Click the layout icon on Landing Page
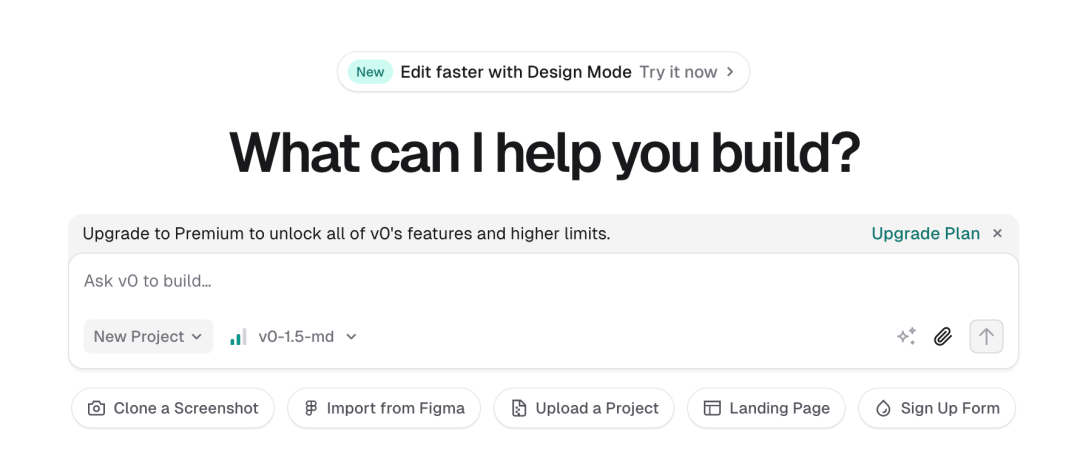The width and height of the screenshot is (1080, 470). (712, 408)
